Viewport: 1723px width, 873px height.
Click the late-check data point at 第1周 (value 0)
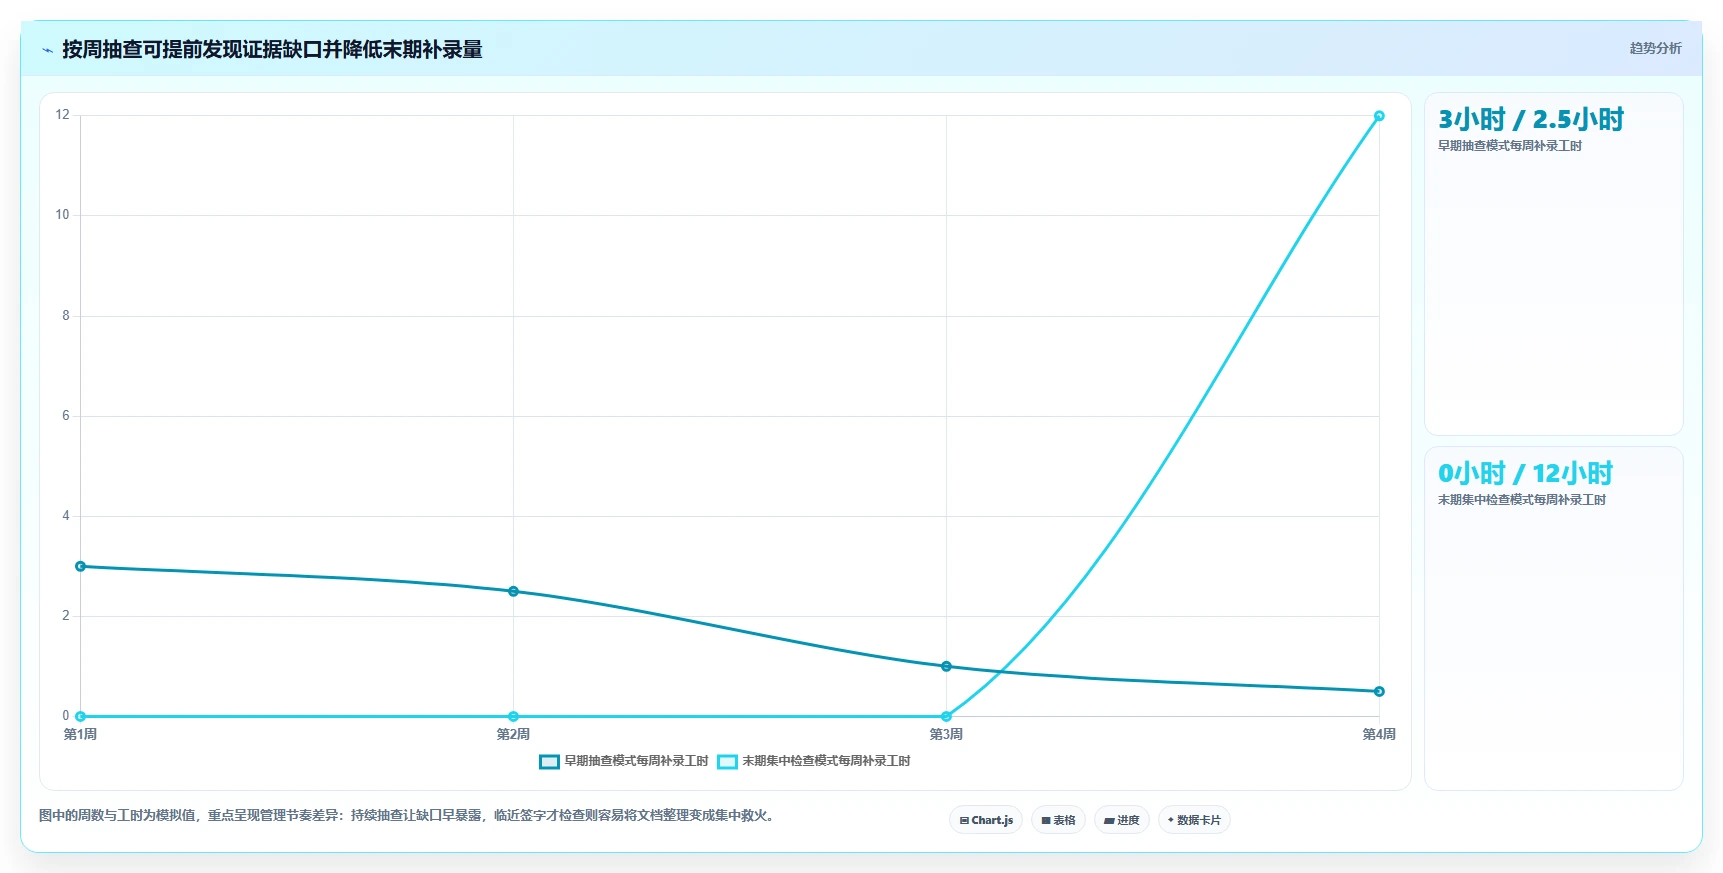click(x=80, y=716)
